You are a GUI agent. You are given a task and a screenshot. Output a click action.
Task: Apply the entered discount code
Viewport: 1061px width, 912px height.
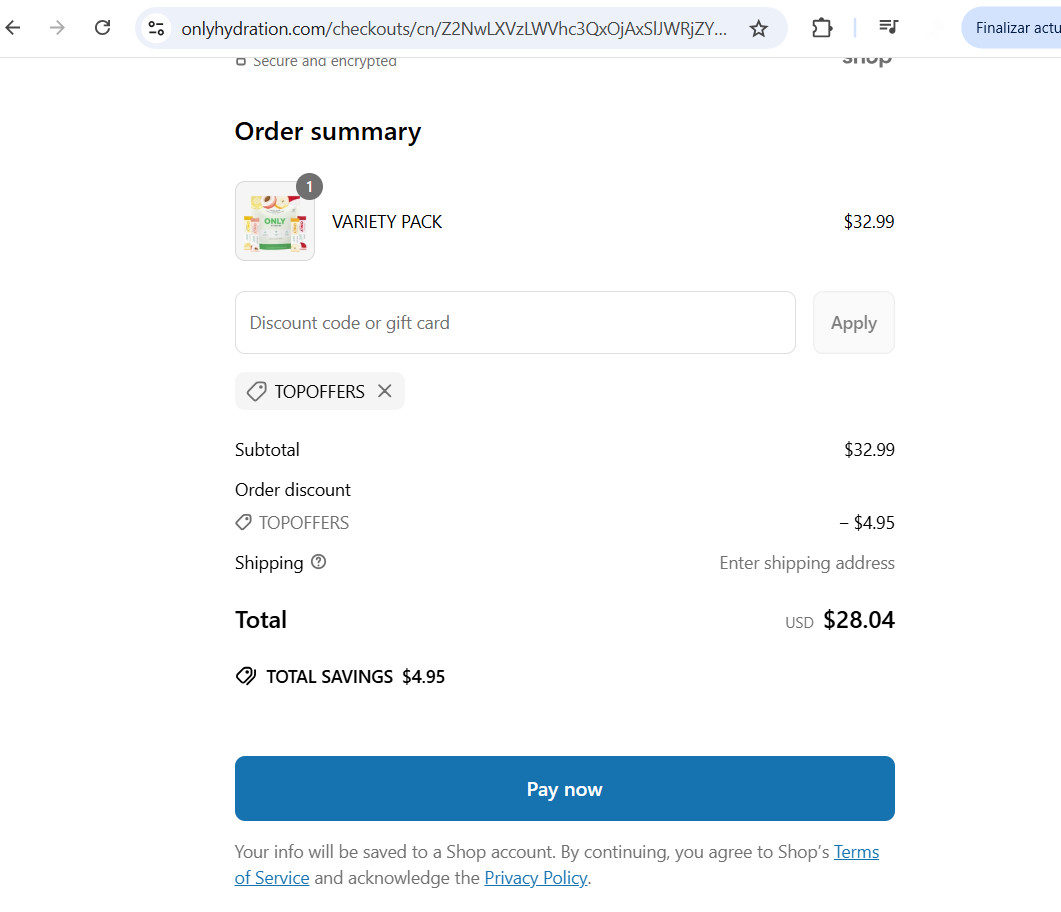pos(853,322)
